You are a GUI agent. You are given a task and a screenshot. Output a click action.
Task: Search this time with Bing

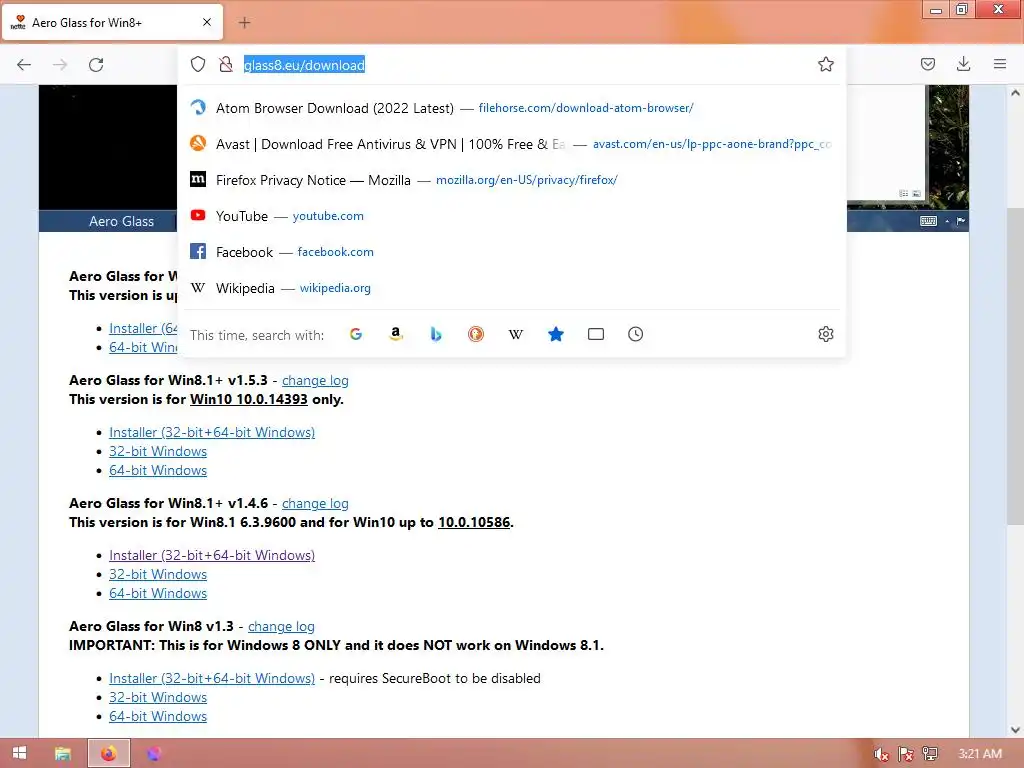(x=436, y=334)
